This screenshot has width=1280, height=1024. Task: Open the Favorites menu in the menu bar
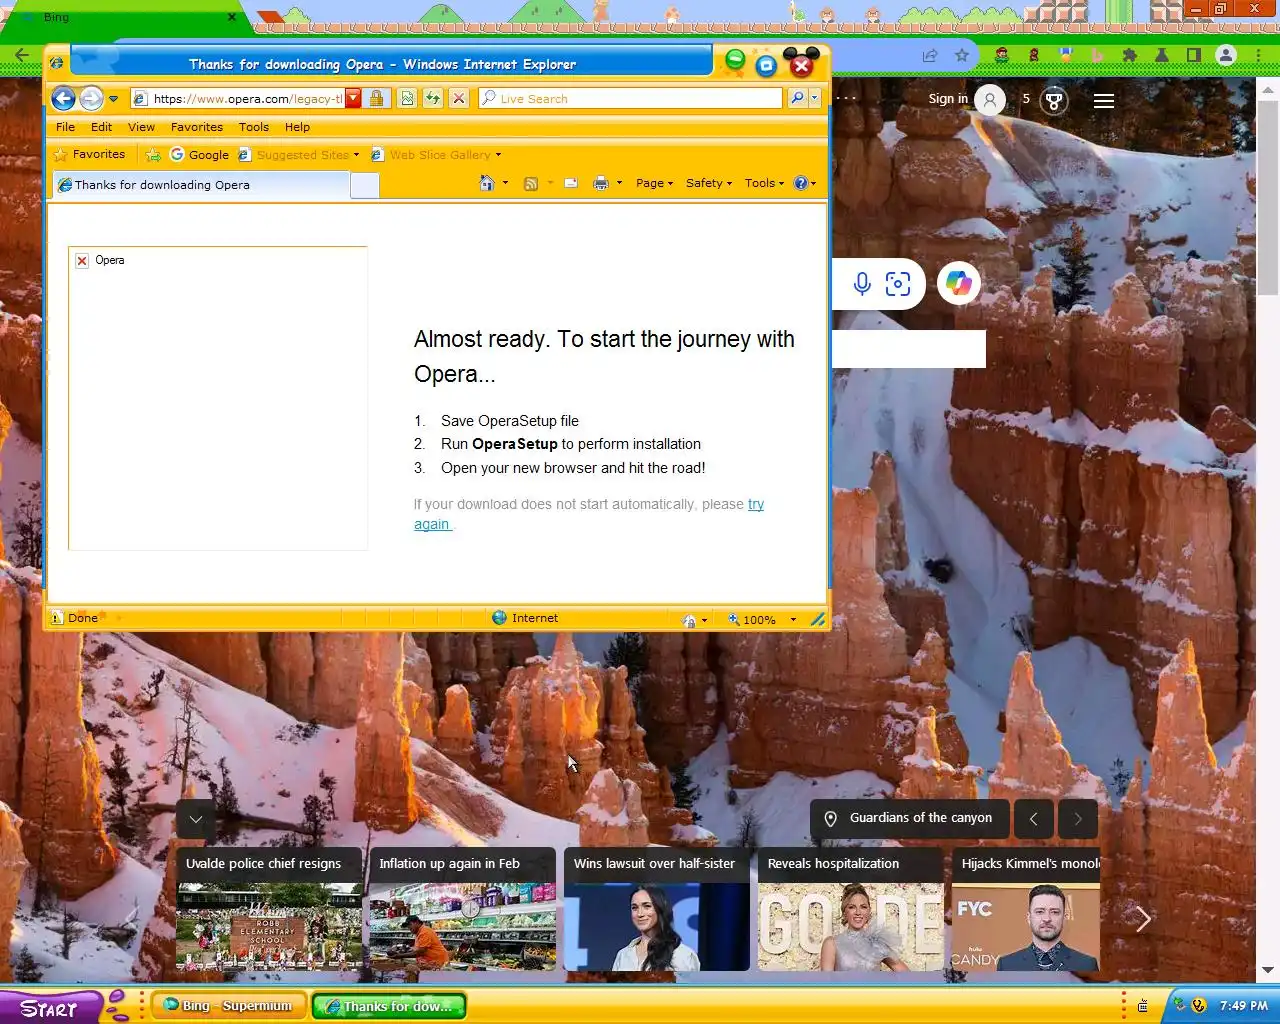click(x=197, y=127)
